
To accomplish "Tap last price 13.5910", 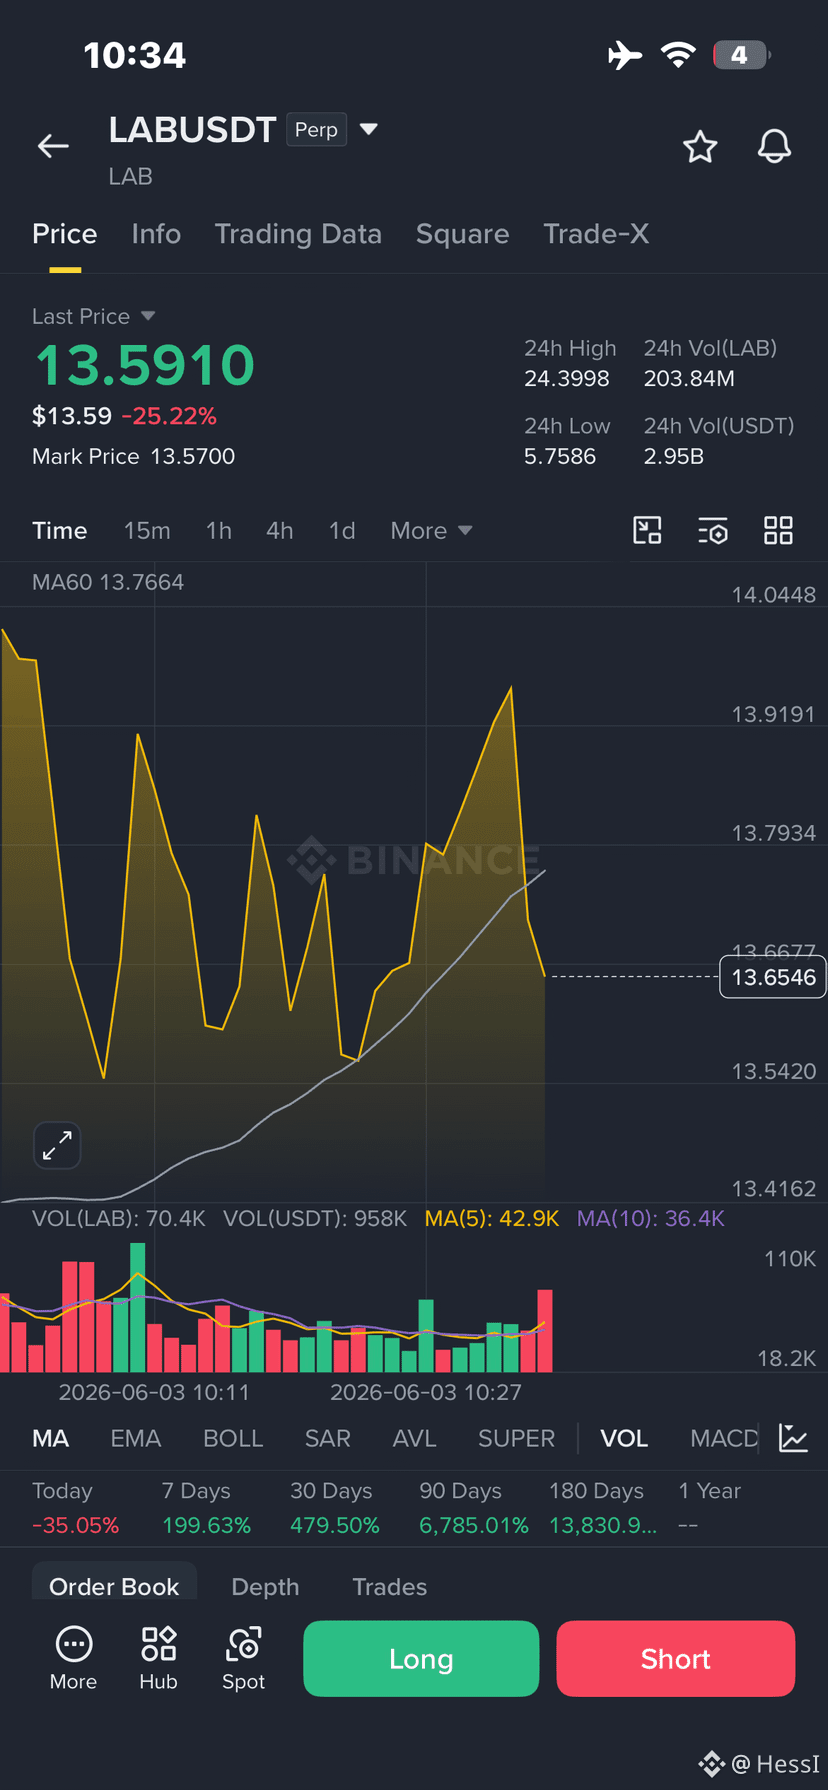I will point(145,365).
